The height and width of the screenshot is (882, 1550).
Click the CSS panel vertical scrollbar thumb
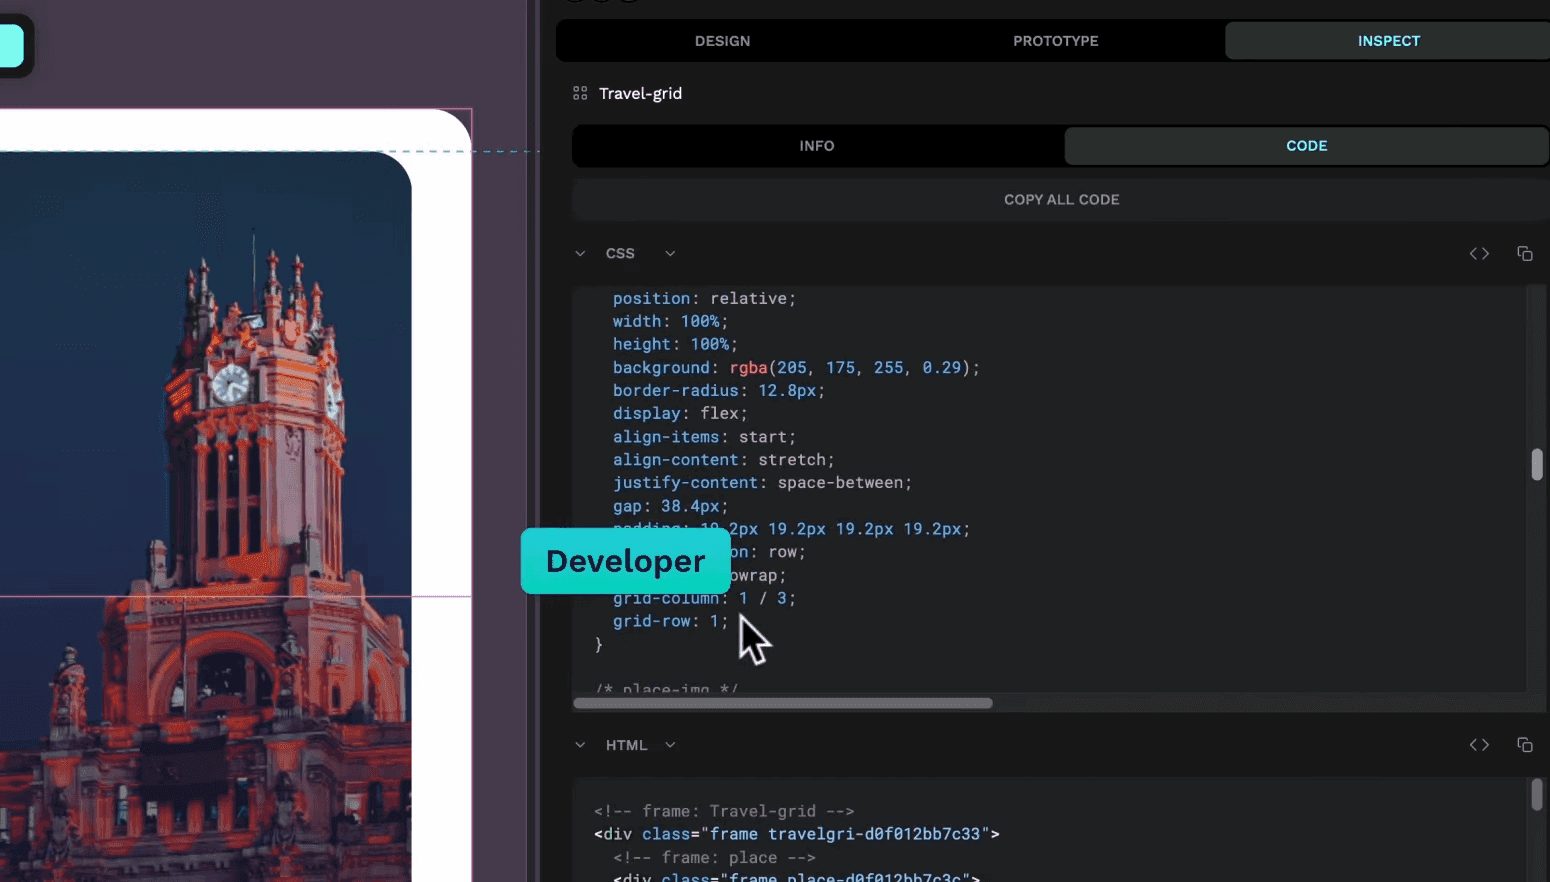1537,465
